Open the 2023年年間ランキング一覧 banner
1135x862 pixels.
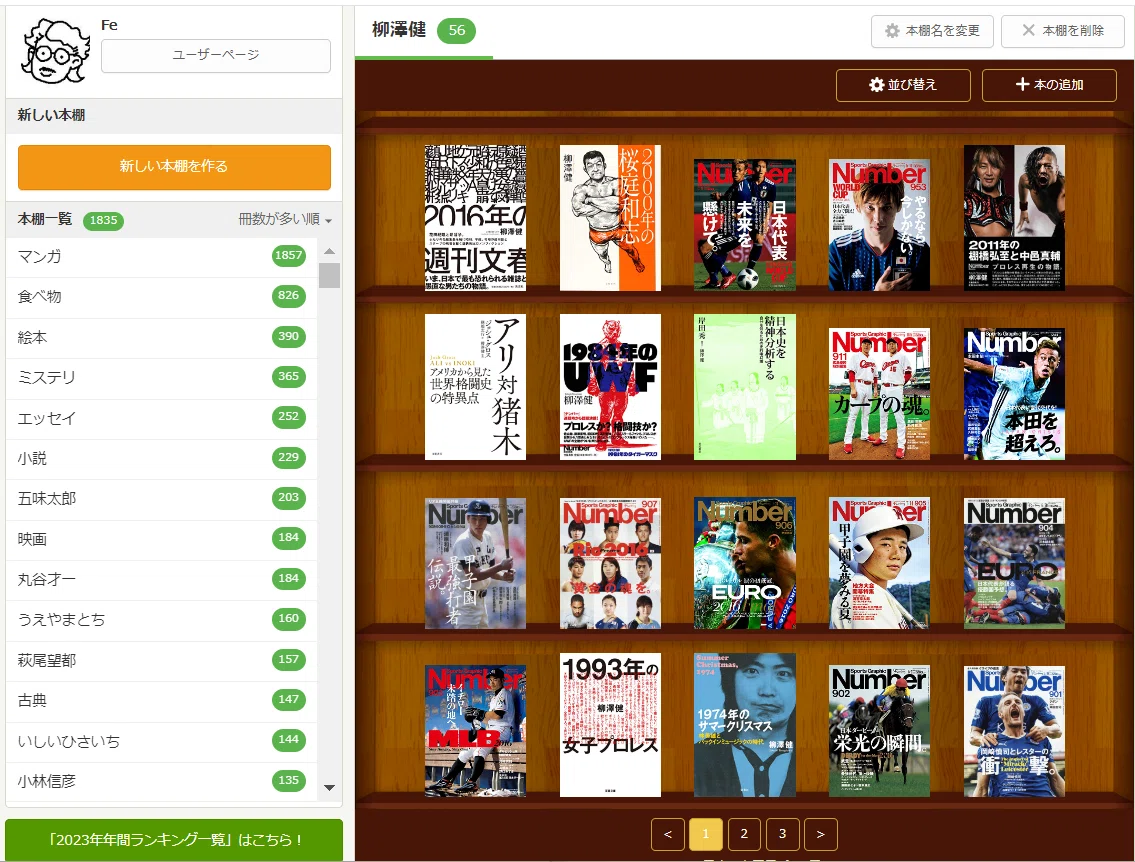pyautogui.click(x=174, y=840)
